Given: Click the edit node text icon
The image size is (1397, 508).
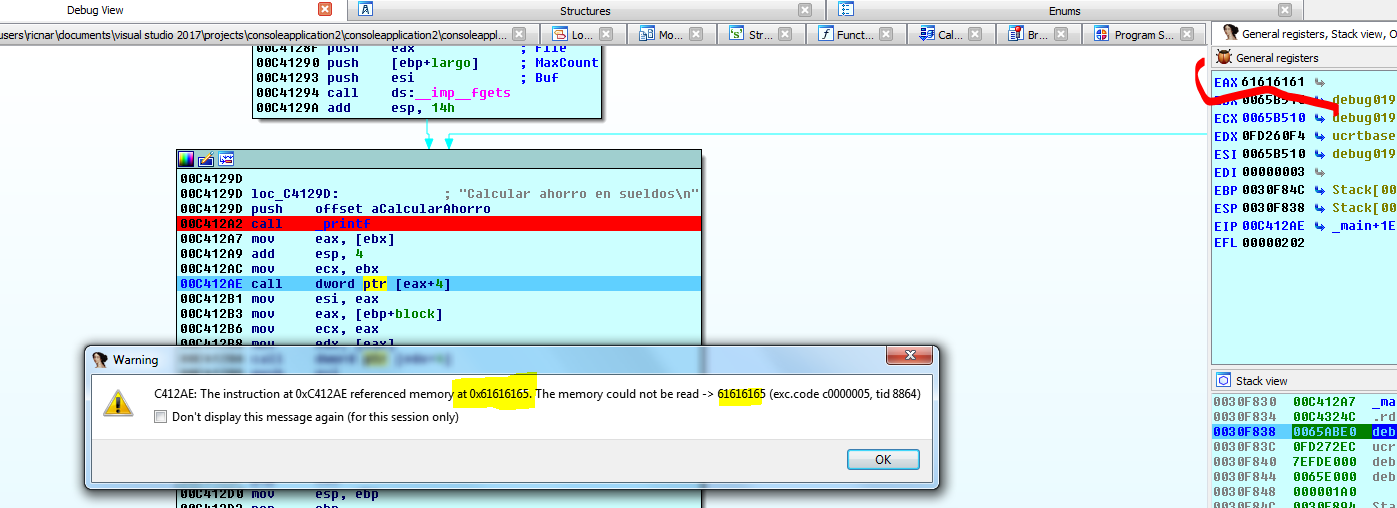Looking at the screenshot, I should (x=206, y=159).
